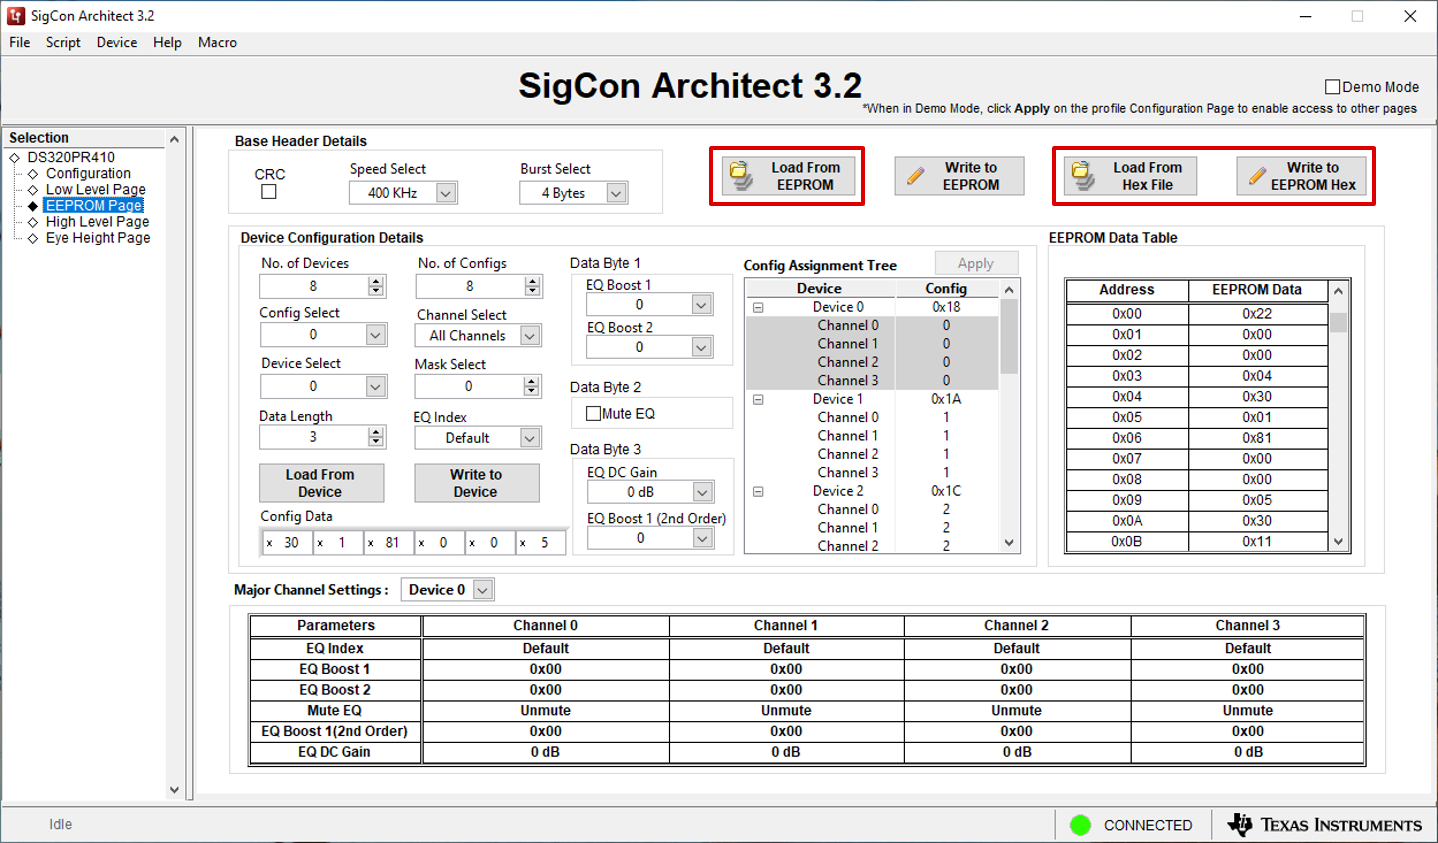Click the pencil icon on Write to EEPROM Hex
1438x843 pixels.
pos(1257,176)
